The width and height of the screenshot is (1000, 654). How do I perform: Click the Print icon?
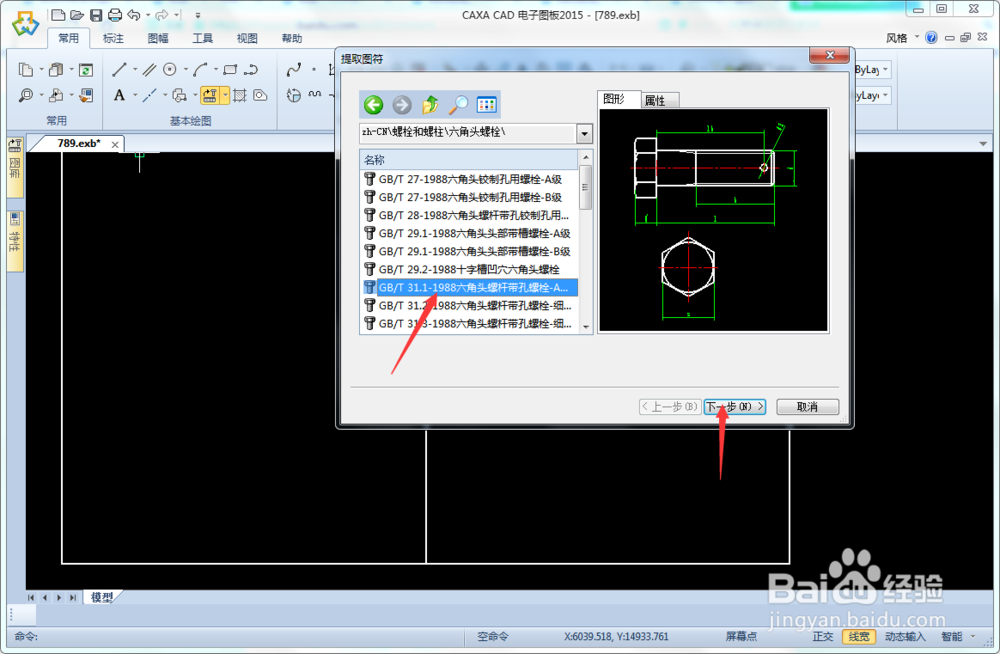[115, 15]
